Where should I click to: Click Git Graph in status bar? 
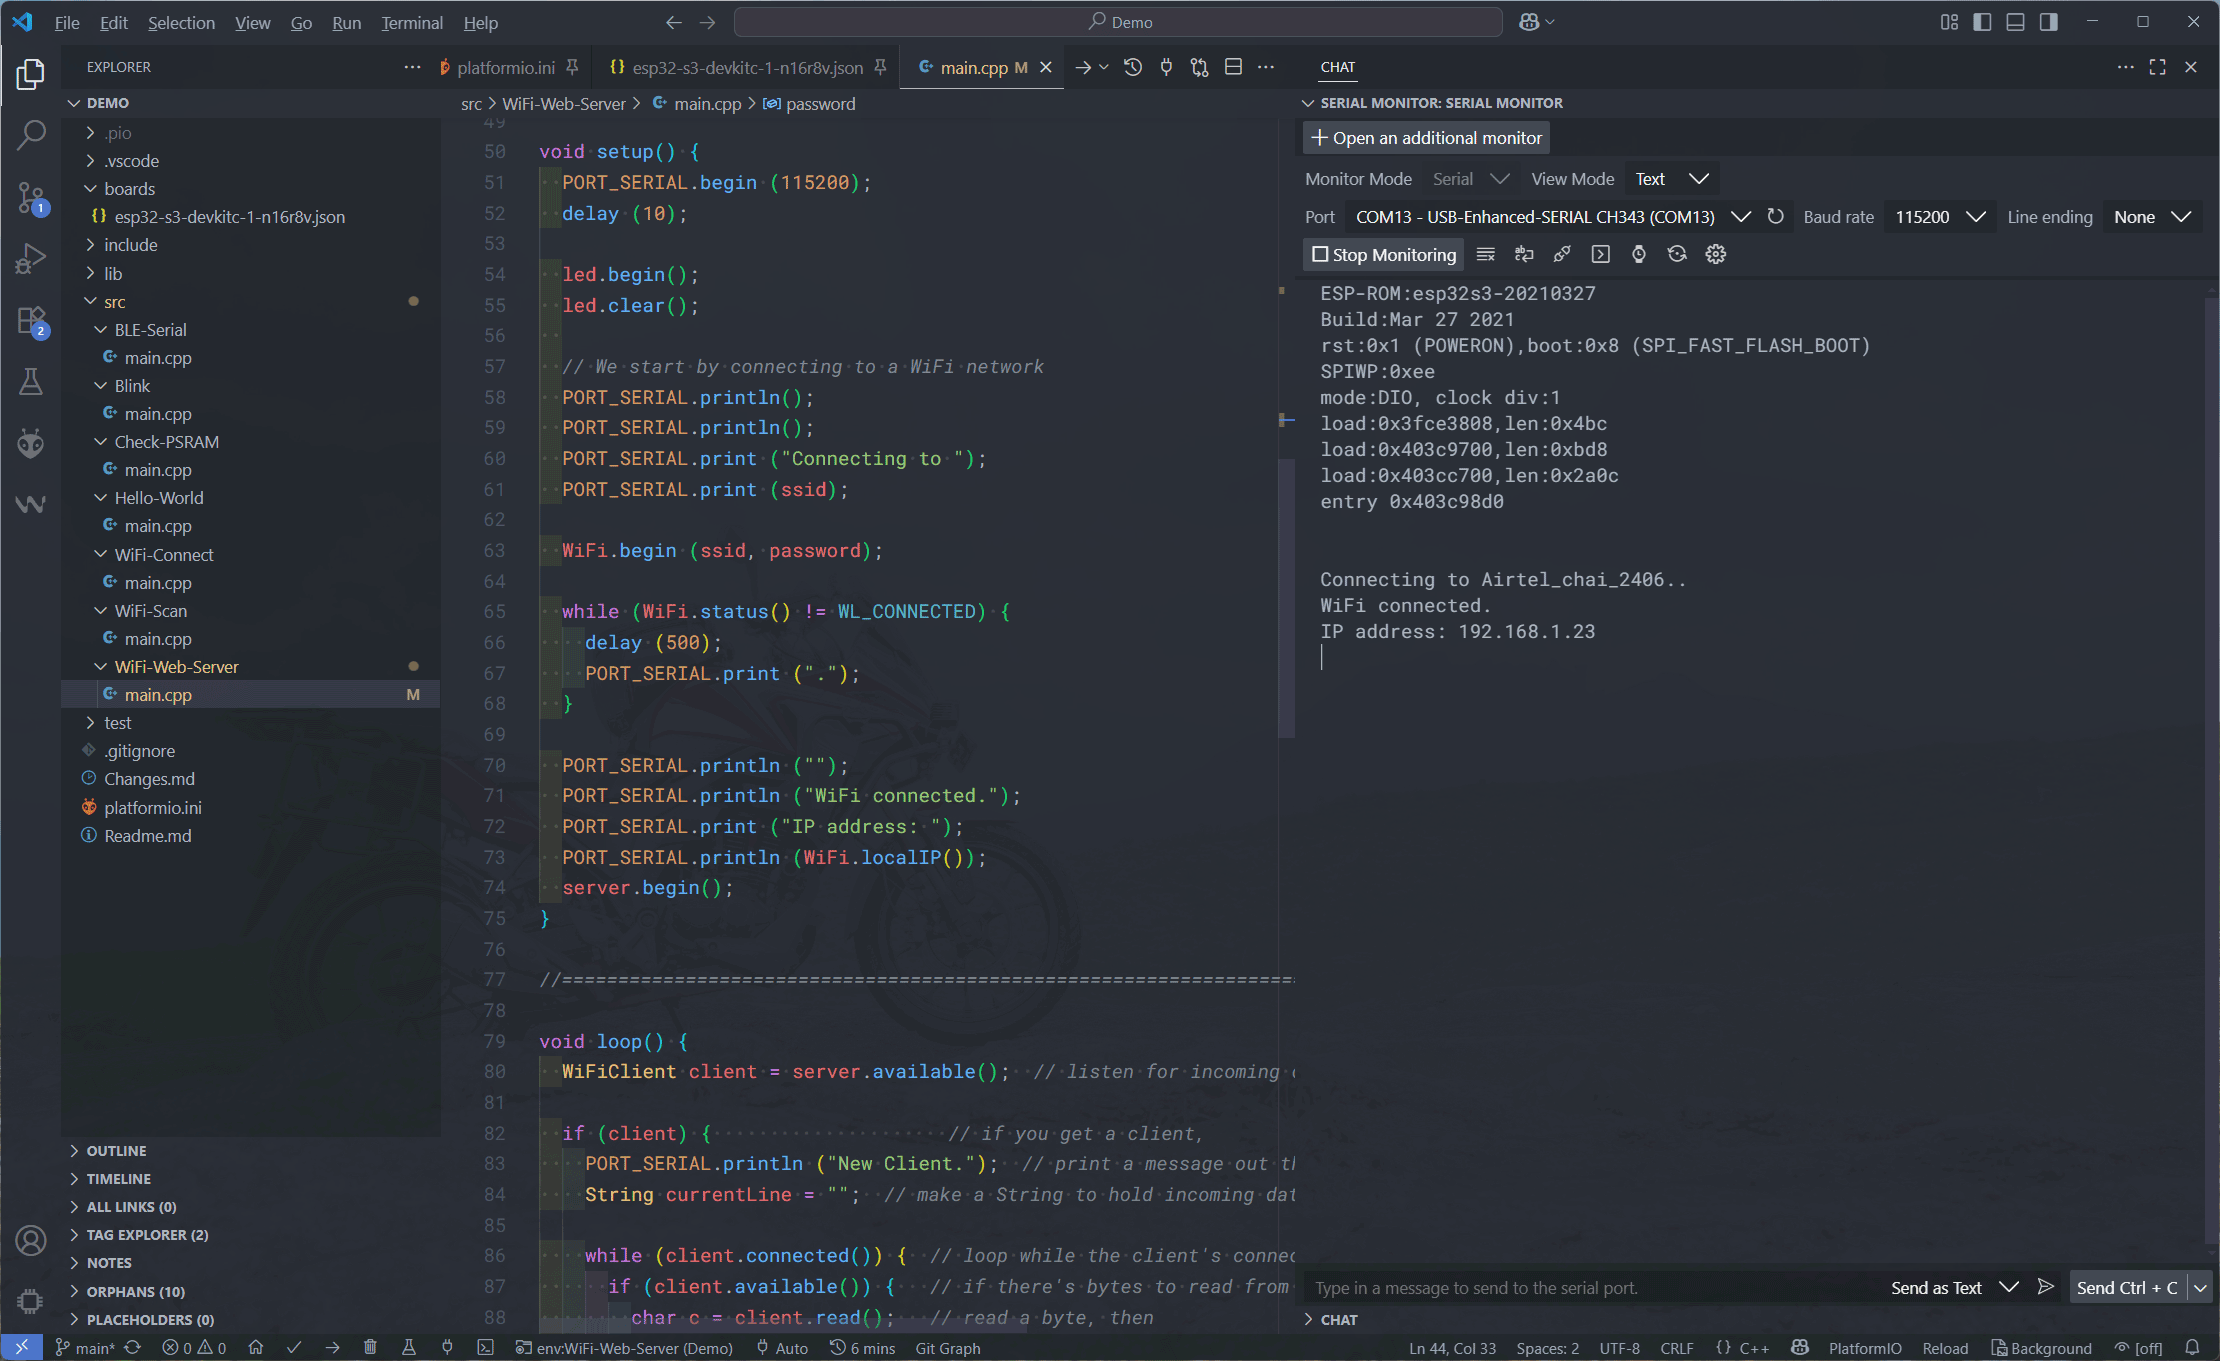point(947,1348)
